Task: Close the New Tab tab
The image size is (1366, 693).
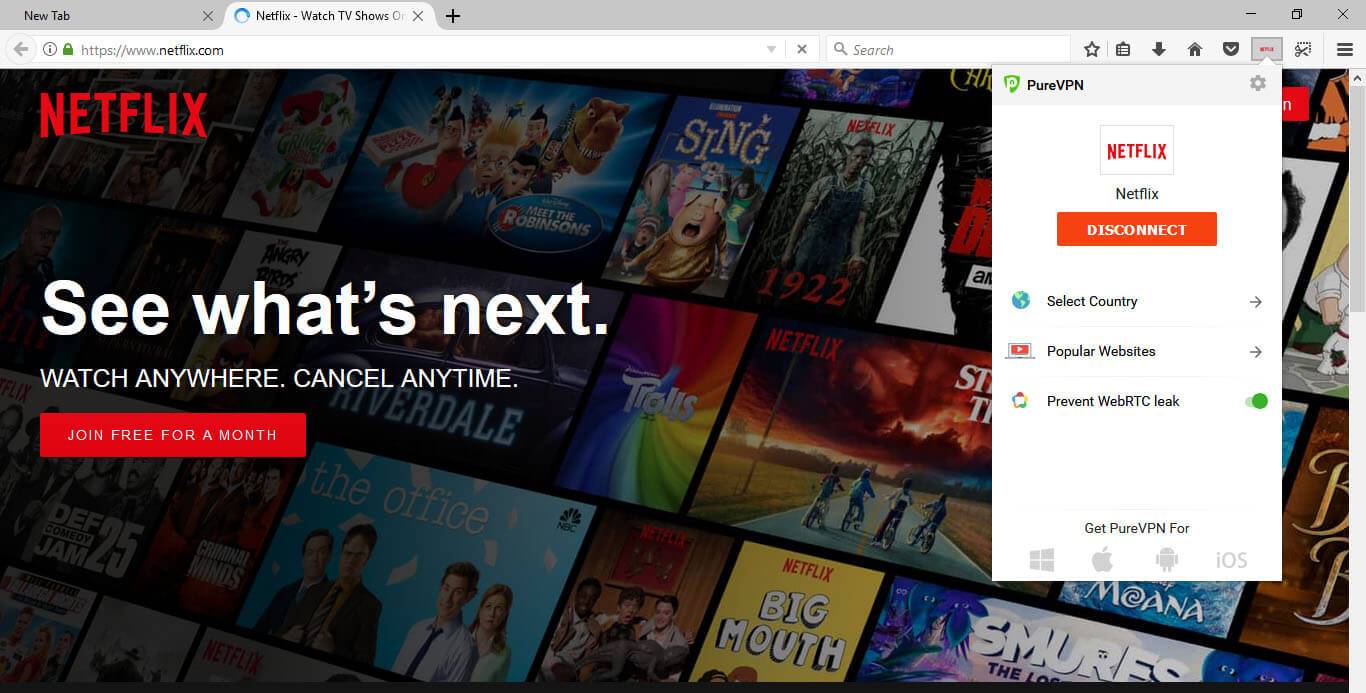Action: pyautogui.click(x=208, y=16)
